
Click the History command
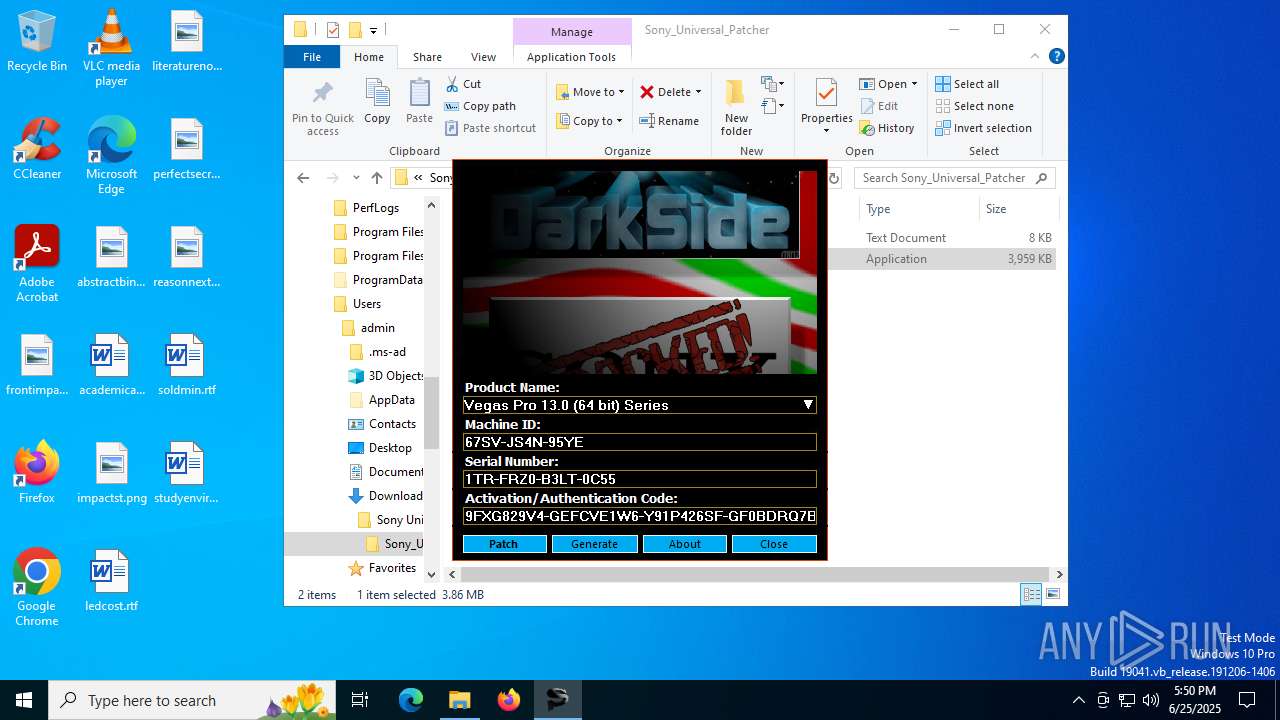point(886,128)
